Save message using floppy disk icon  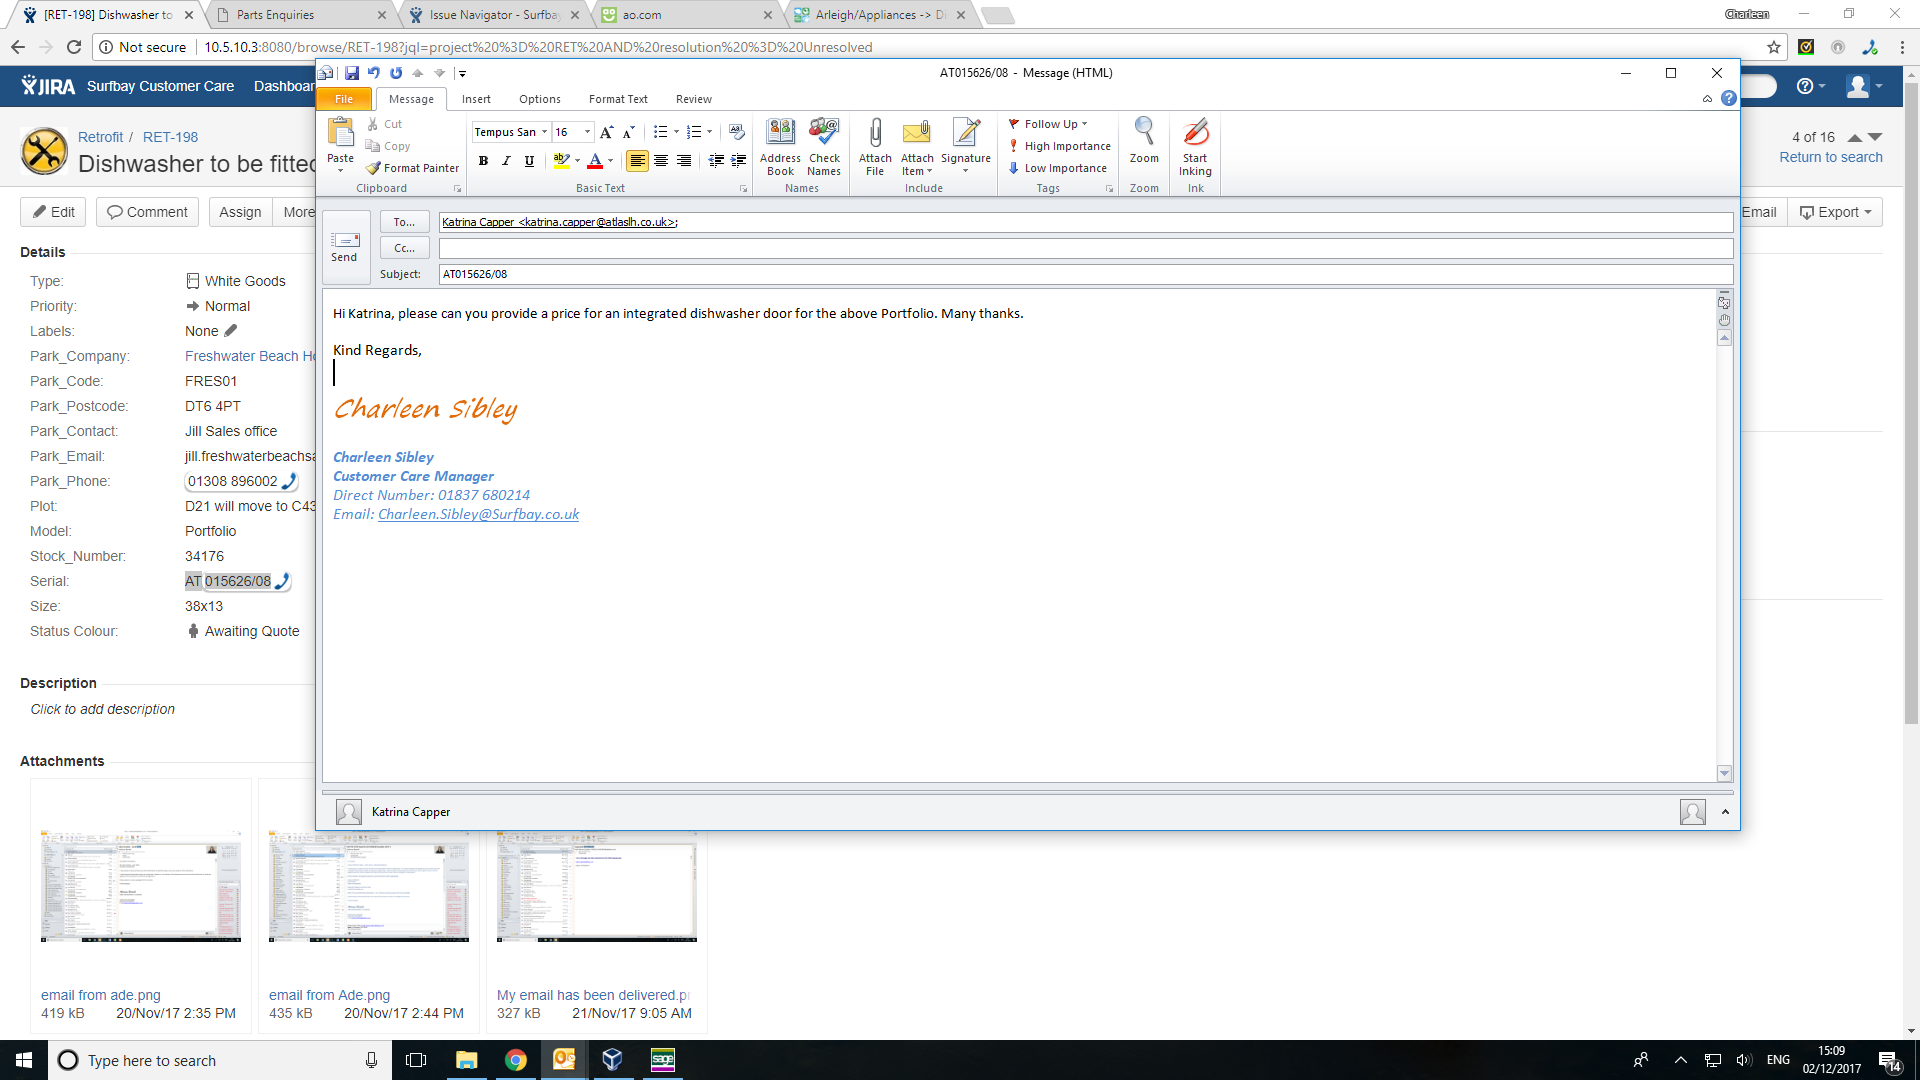pos(352,73)
